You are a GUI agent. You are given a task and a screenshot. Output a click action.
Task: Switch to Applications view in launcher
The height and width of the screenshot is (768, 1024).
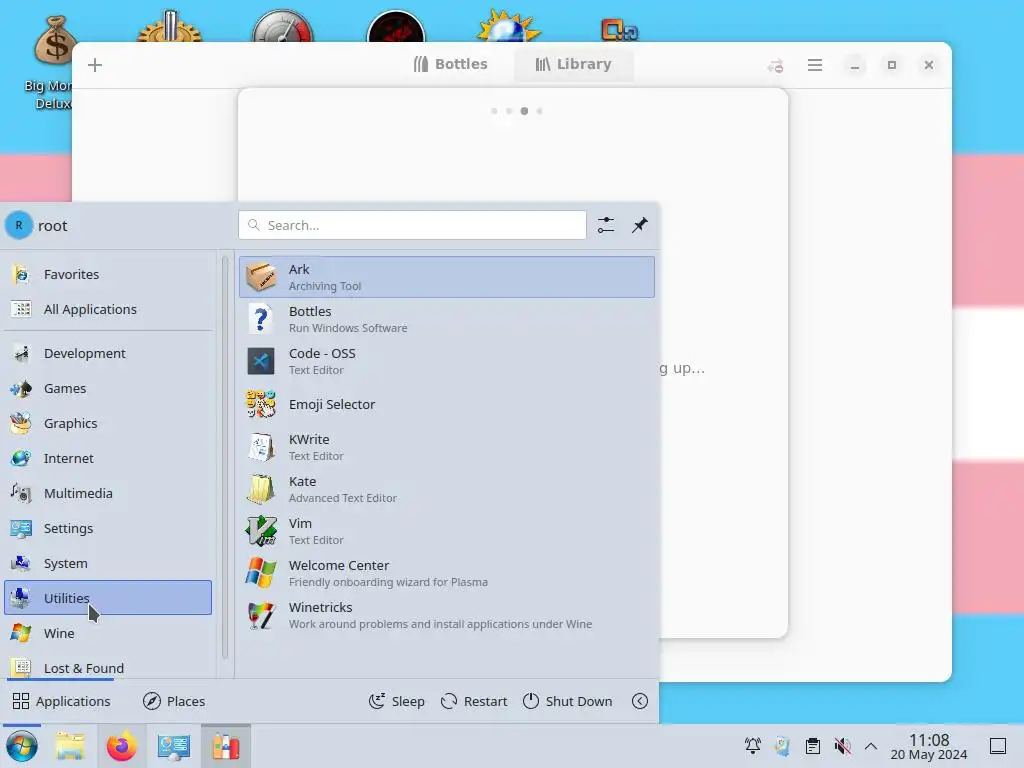[x=62, y=701]
